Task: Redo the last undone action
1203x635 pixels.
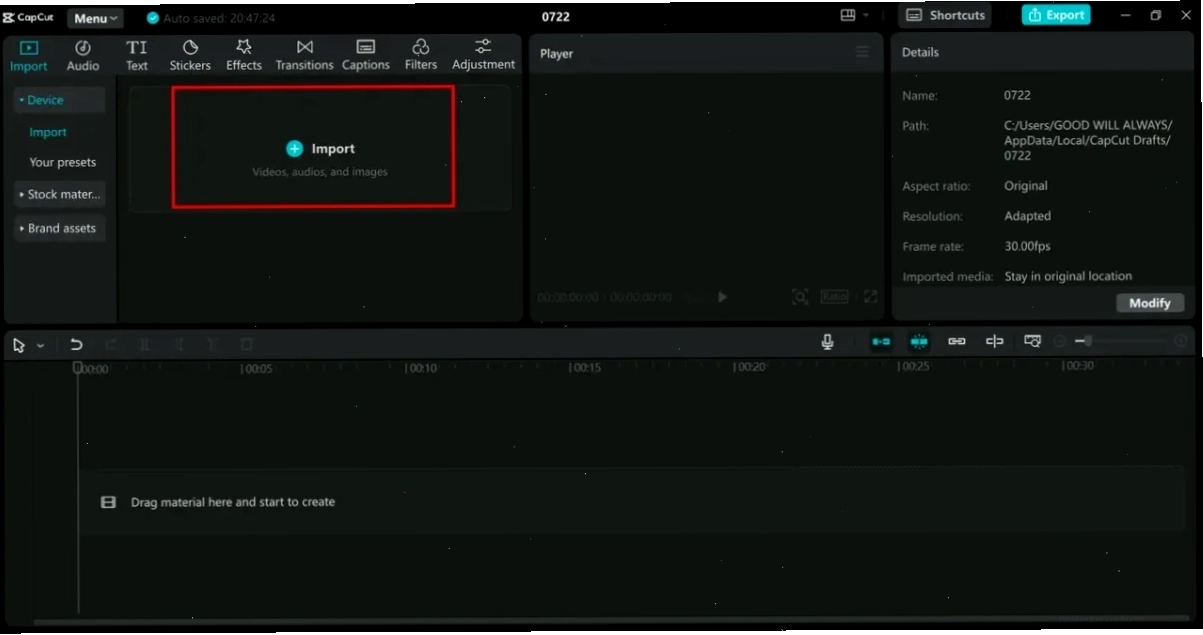Action: click(x=111, y=344)
